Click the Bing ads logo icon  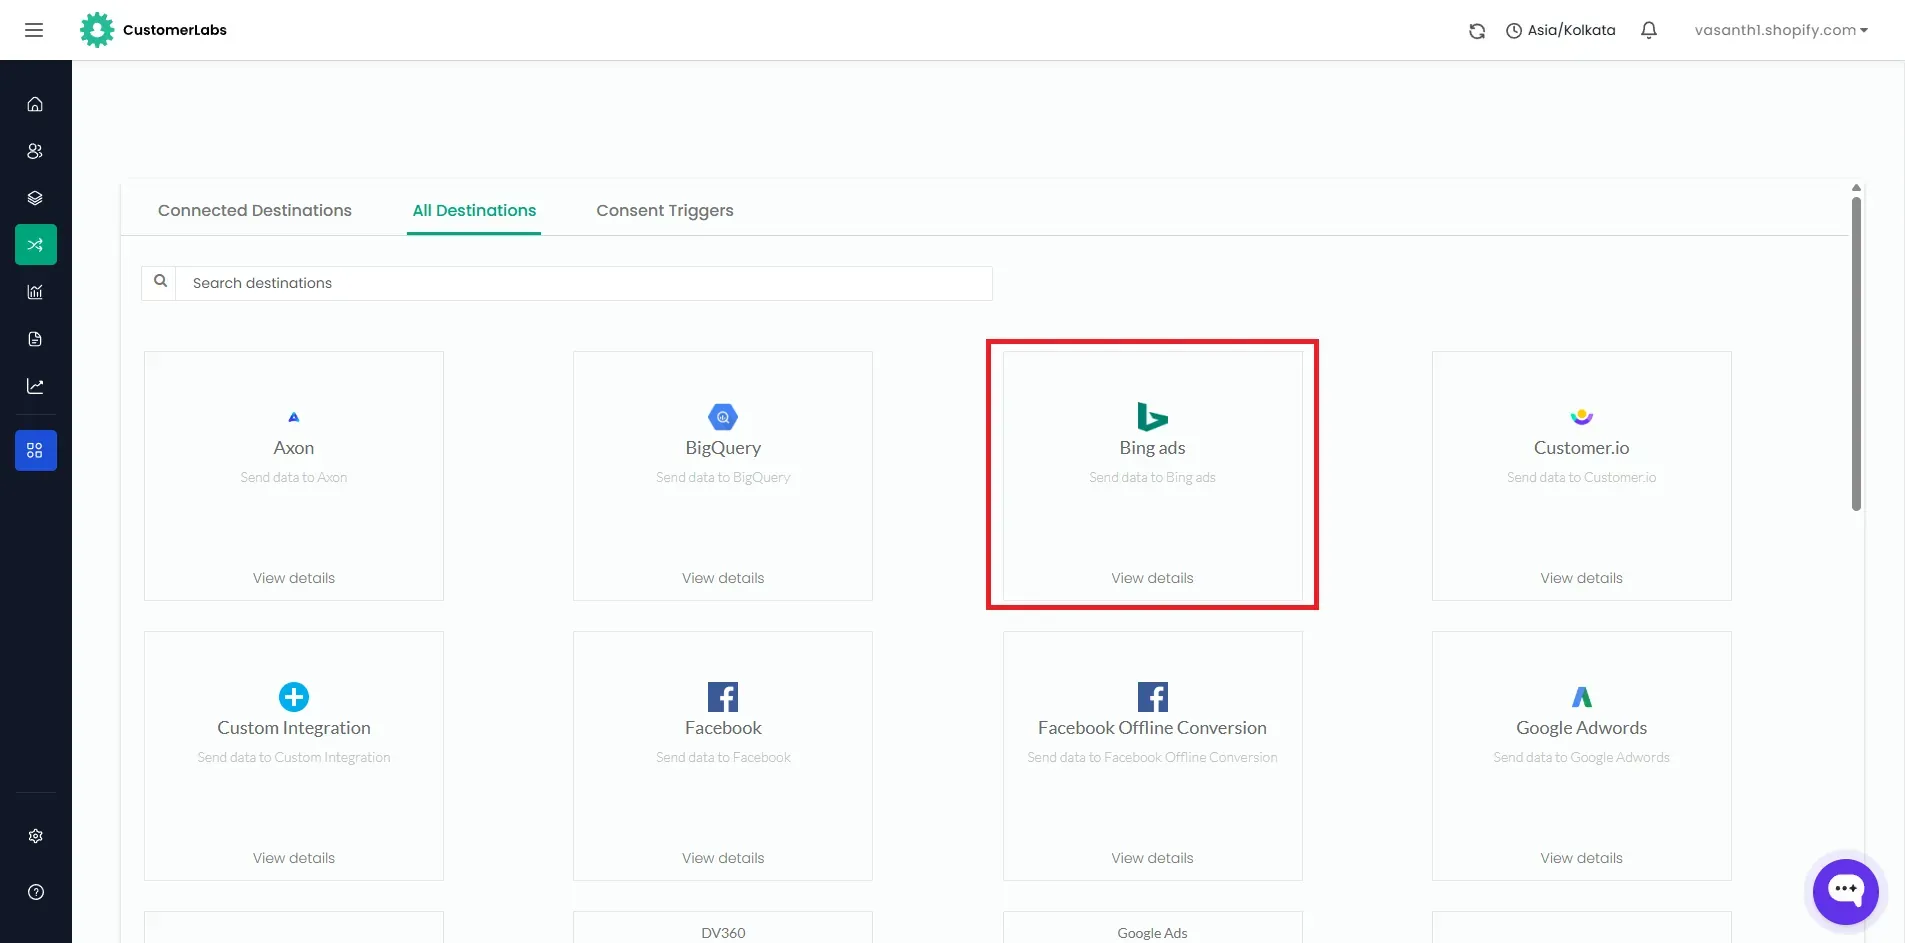(x=1152, y=416)
